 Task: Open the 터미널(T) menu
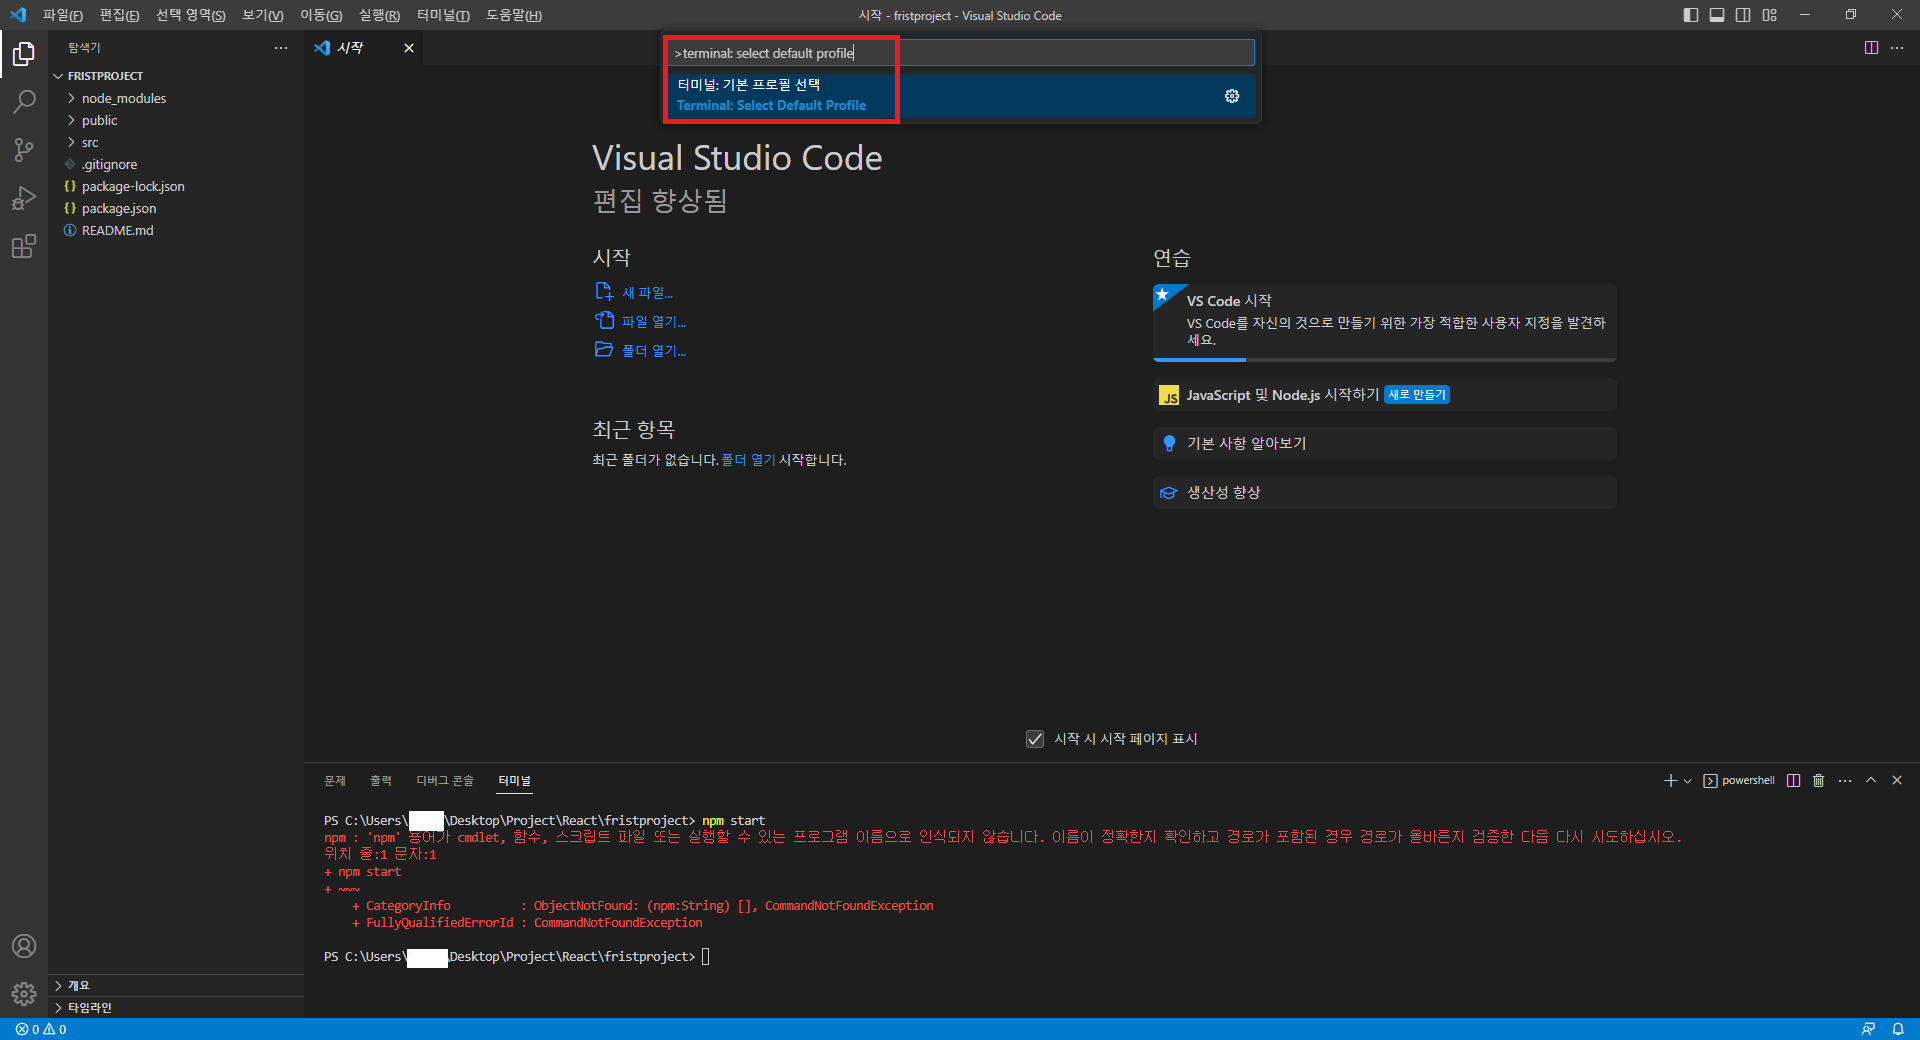443,15
